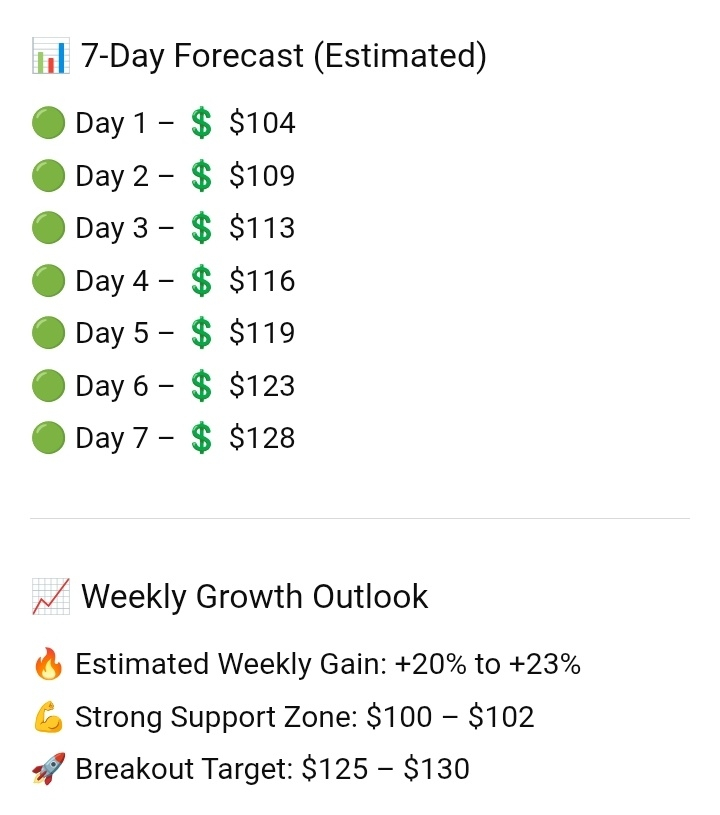Click the green circle next to Day 3
720x815 pixels.
click(48, 228)
